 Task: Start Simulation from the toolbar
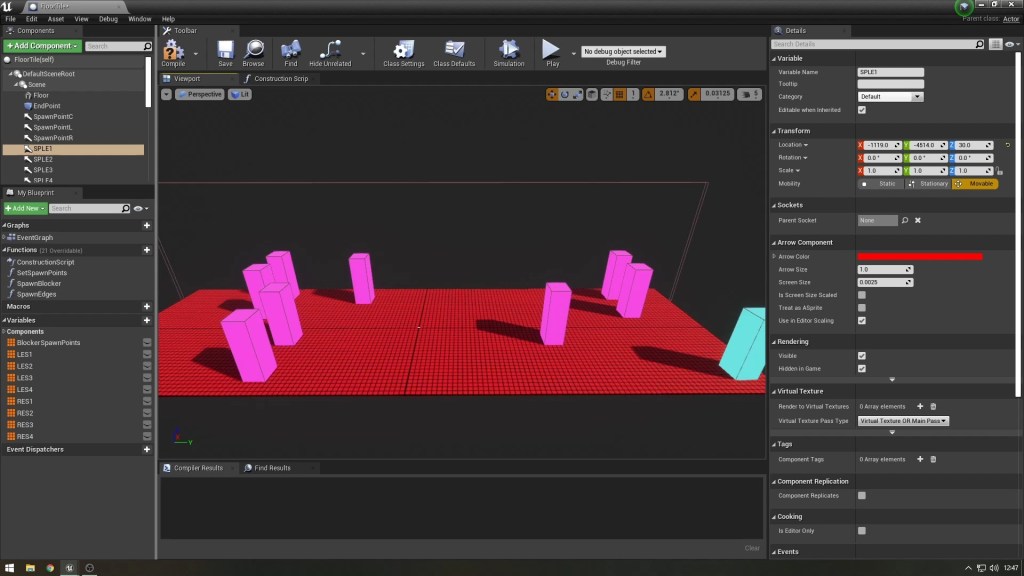(508, 51)
